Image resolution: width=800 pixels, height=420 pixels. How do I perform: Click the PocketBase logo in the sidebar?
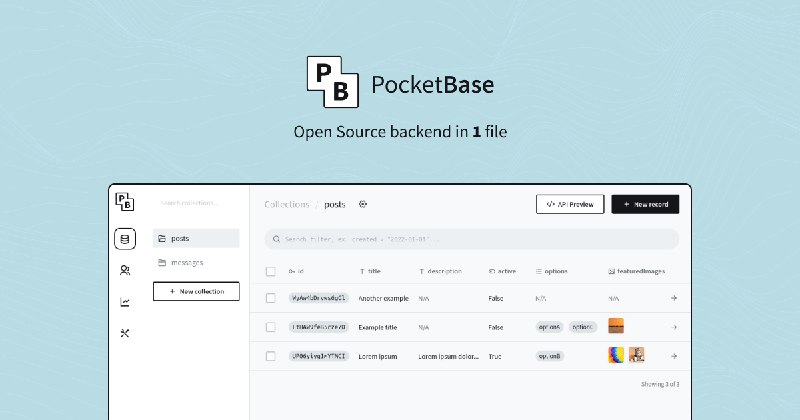click(x=125, y=203)
